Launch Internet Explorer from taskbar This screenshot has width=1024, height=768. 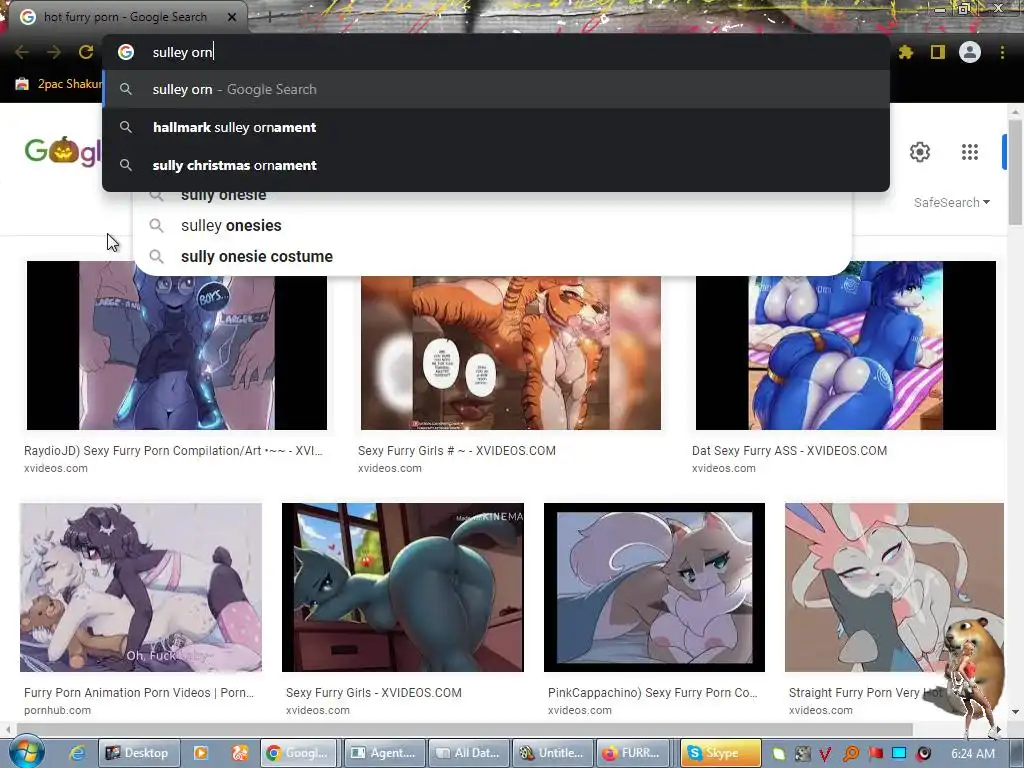pos(77,753)
